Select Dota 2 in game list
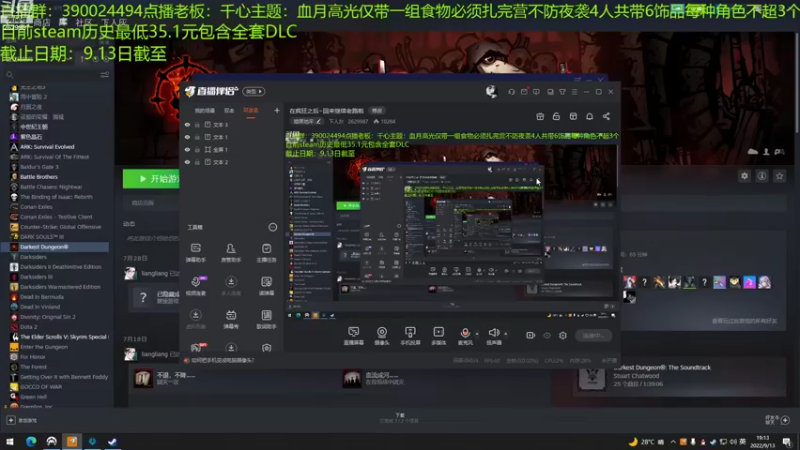This screenshot has height=450, width=800. coord(29,327)
